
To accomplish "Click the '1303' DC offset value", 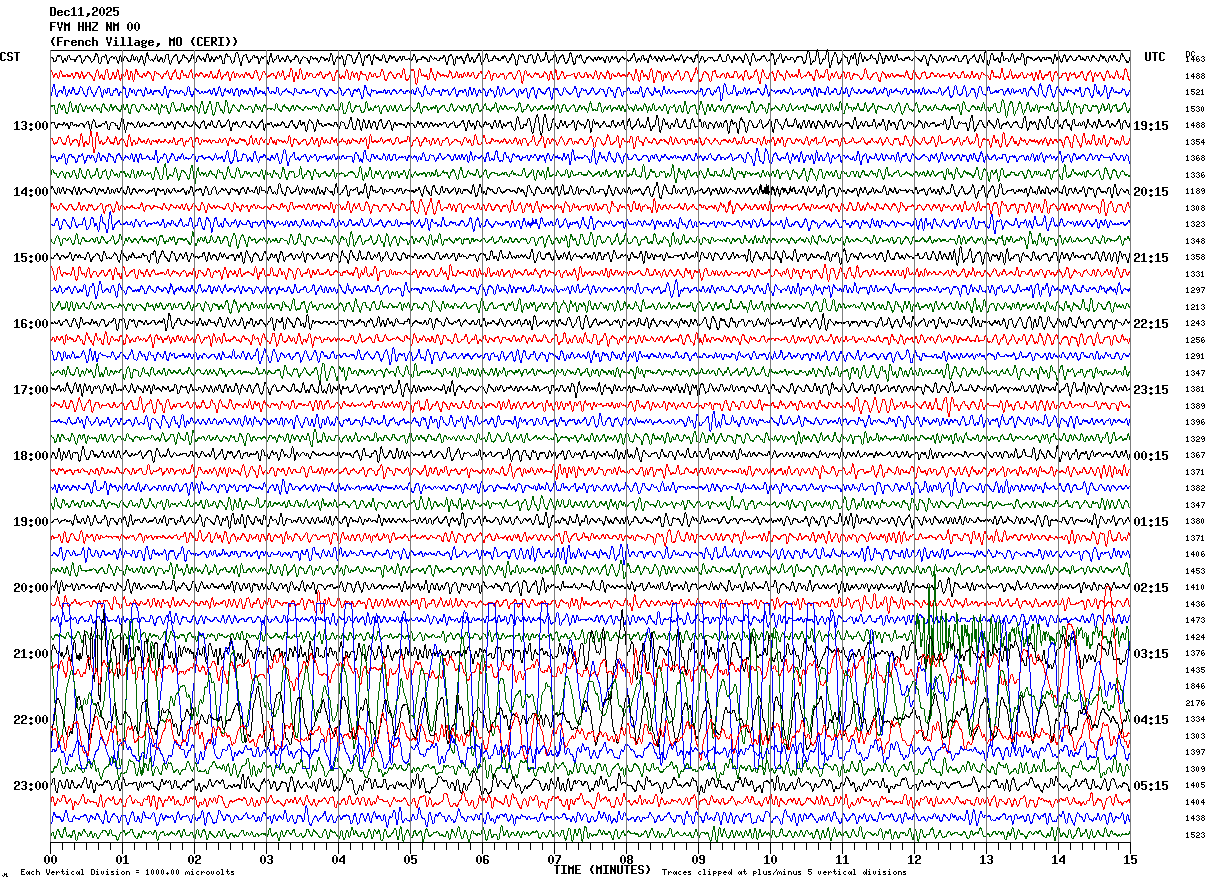I will (x=1195, y=736).
